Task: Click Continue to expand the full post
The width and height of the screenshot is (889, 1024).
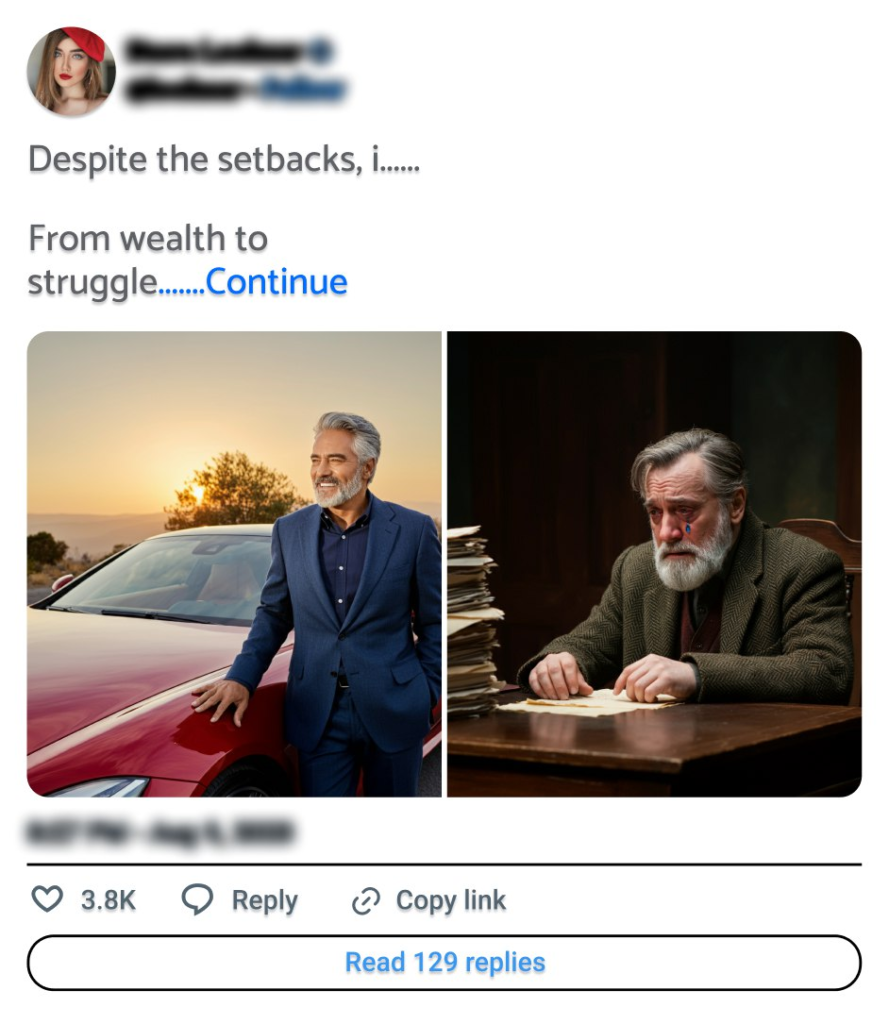Action: click(276, 283)
